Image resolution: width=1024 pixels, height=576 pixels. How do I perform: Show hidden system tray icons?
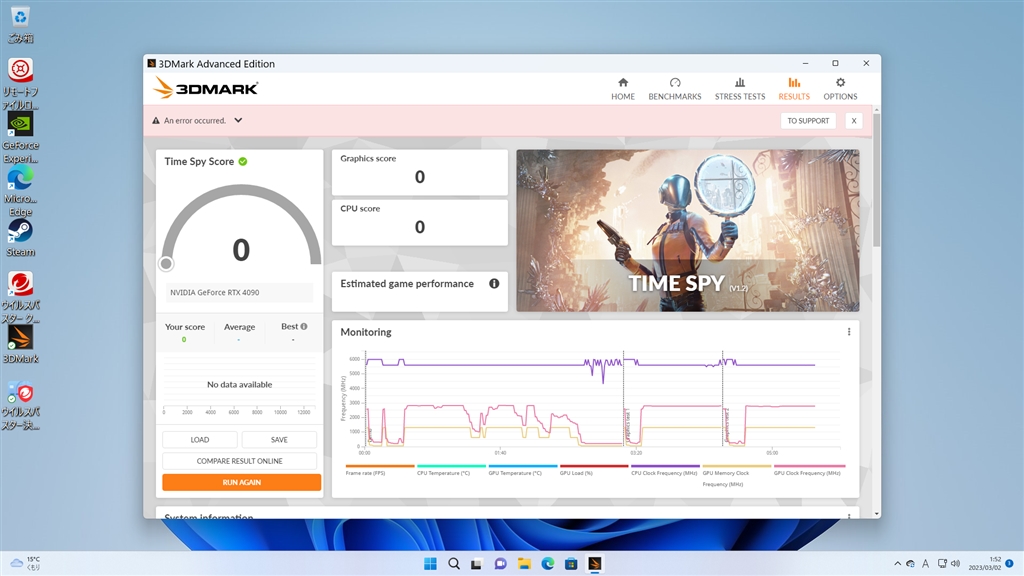point(897,564)
